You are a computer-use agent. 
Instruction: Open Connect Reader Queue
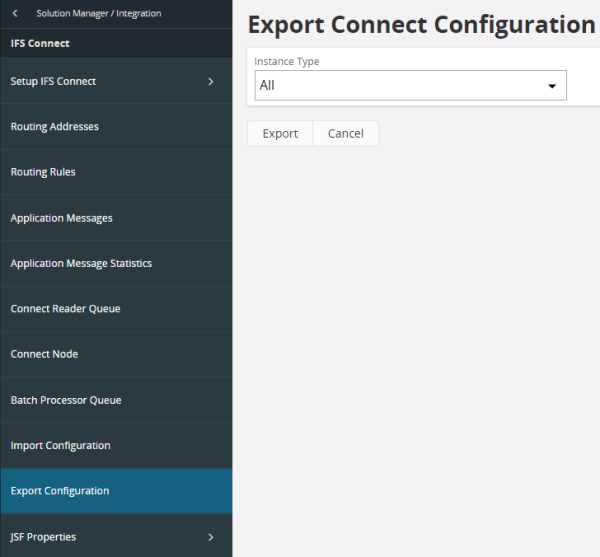[116, 309]
